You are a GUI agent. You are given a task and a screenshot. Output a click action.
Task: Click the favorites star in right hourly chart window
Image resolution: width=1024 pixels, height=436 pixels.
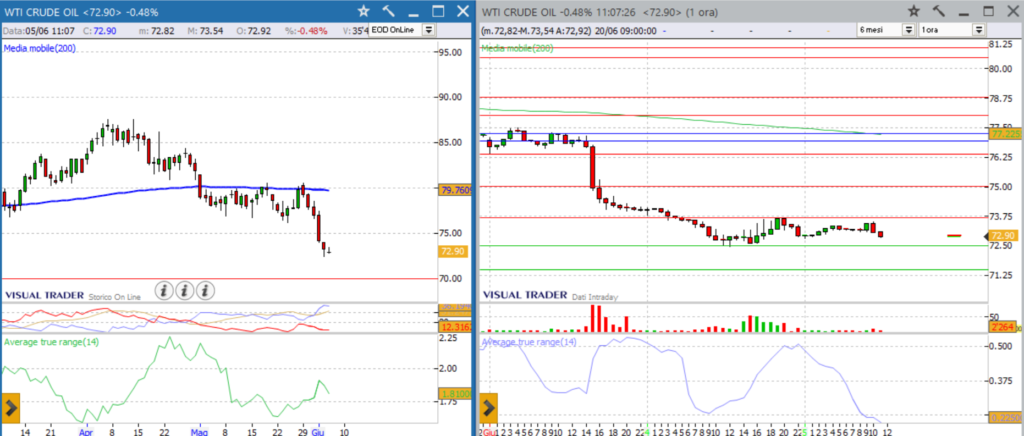click(914, 11)
